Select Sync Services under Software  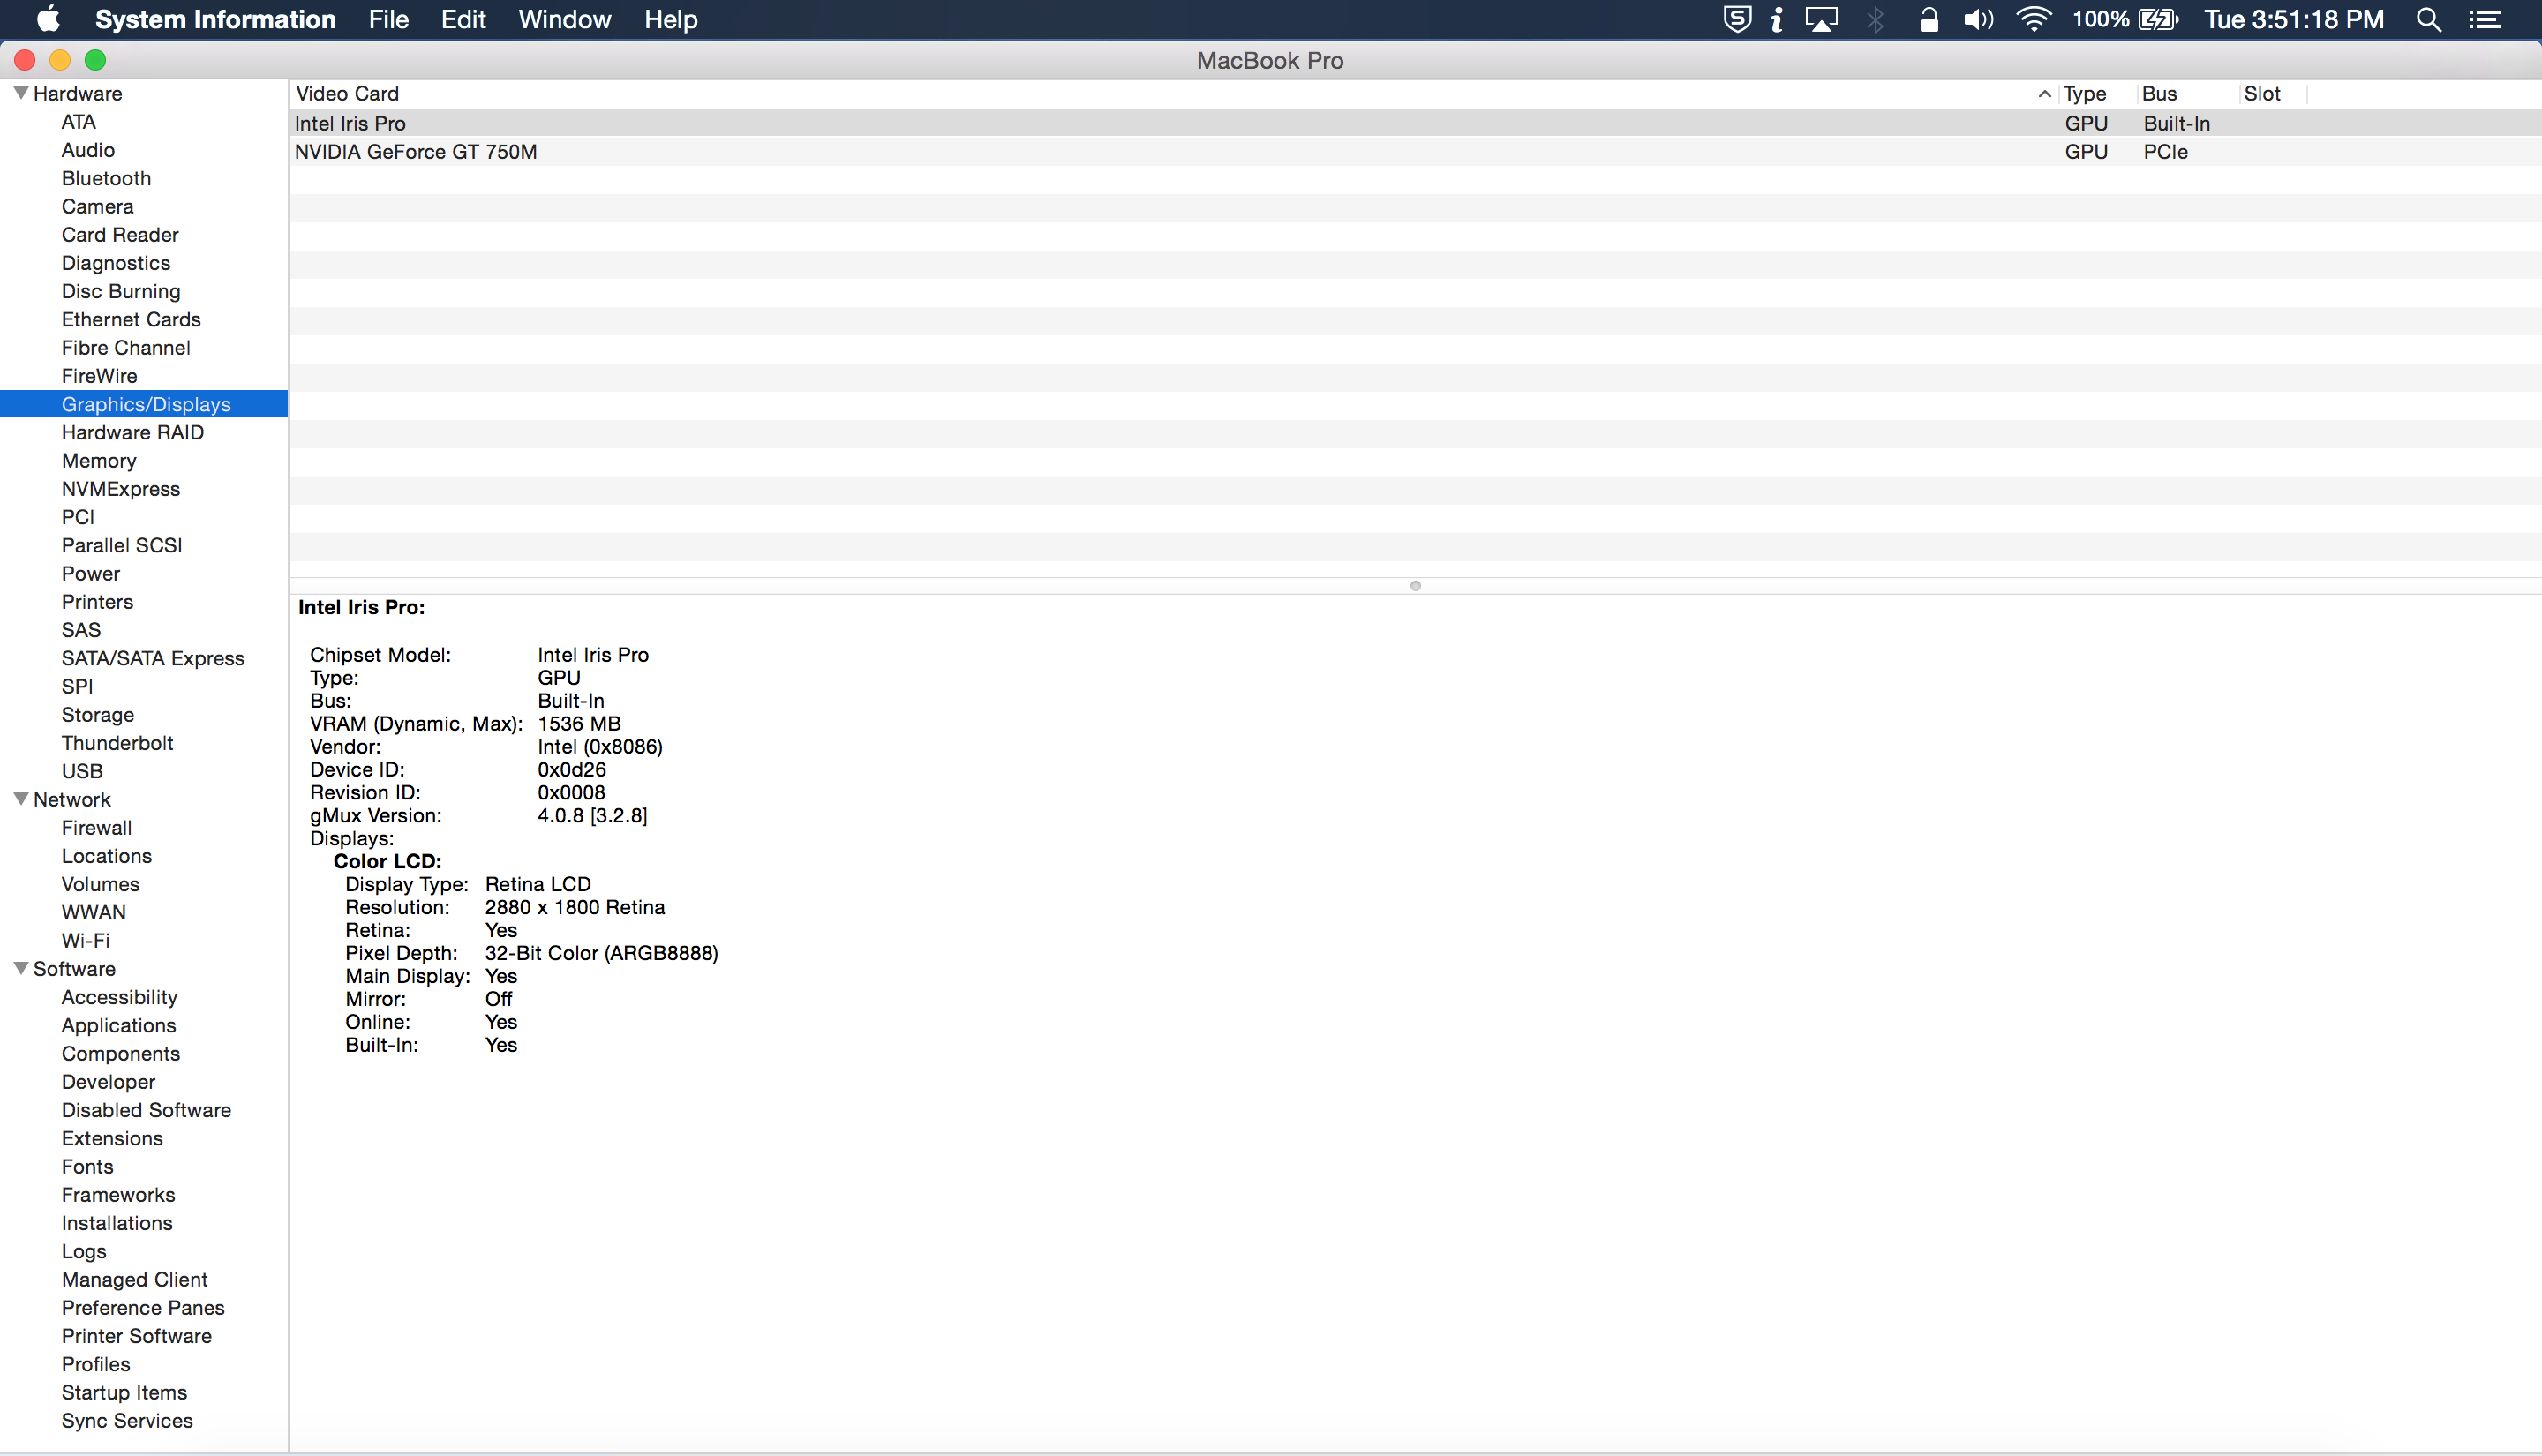127,1421
